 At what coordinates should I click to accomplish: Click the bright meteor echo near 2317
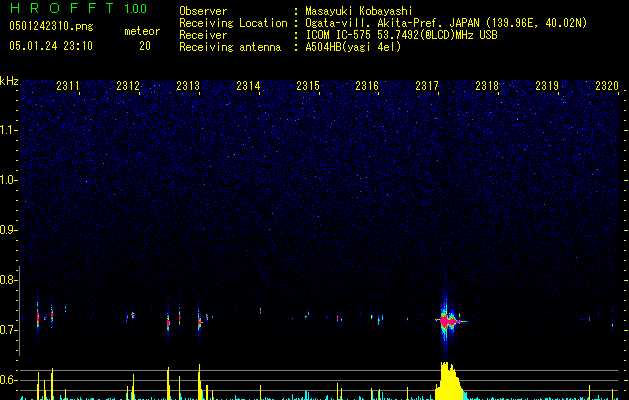click(x=447, y=320)
